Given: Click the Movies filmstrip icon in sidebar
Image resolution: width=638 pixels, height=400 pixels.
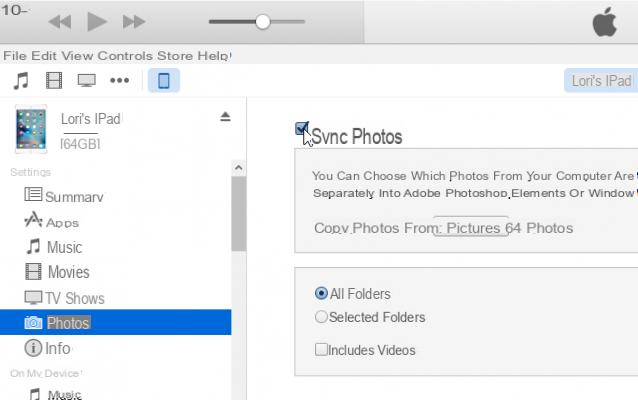Looking at the screenshot, I should [33, 272].
